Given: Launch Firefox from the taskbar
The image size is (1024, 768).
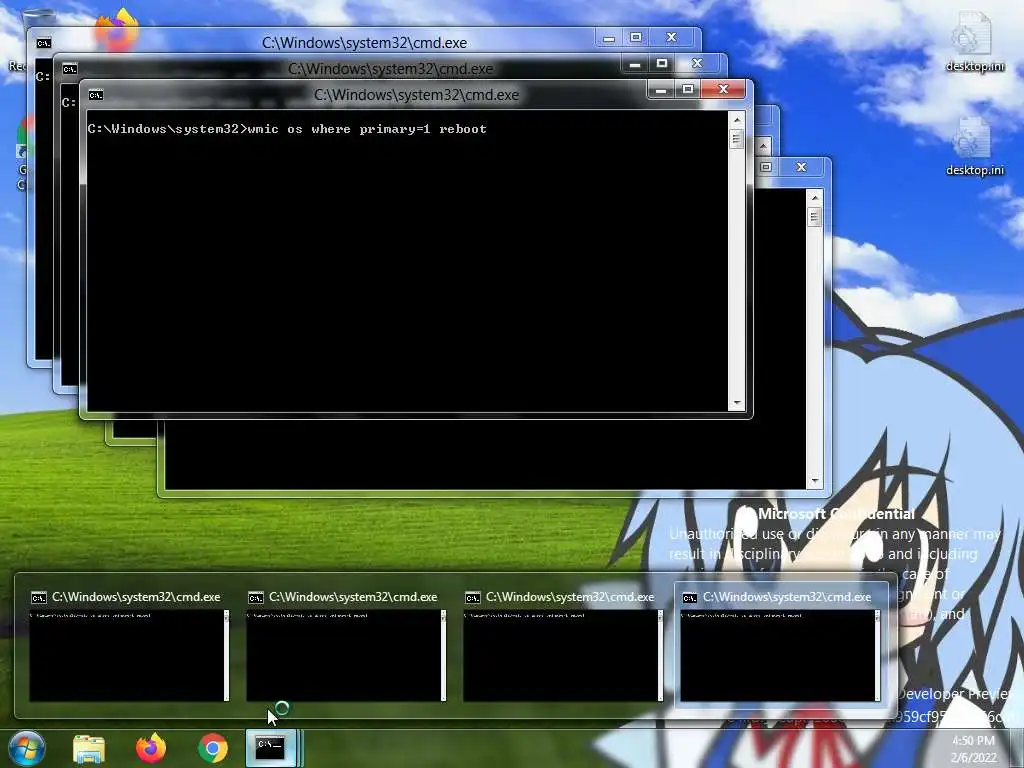Looking at the screenshot, I should point(151,748).
